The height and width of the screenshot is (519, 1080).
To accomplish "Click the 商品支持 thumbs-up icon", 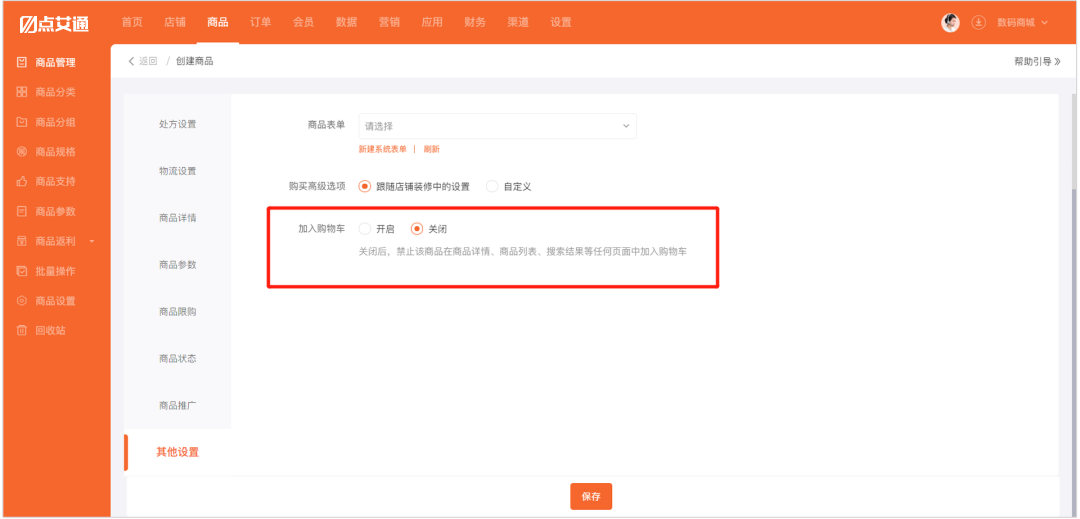I will (21, 182).
